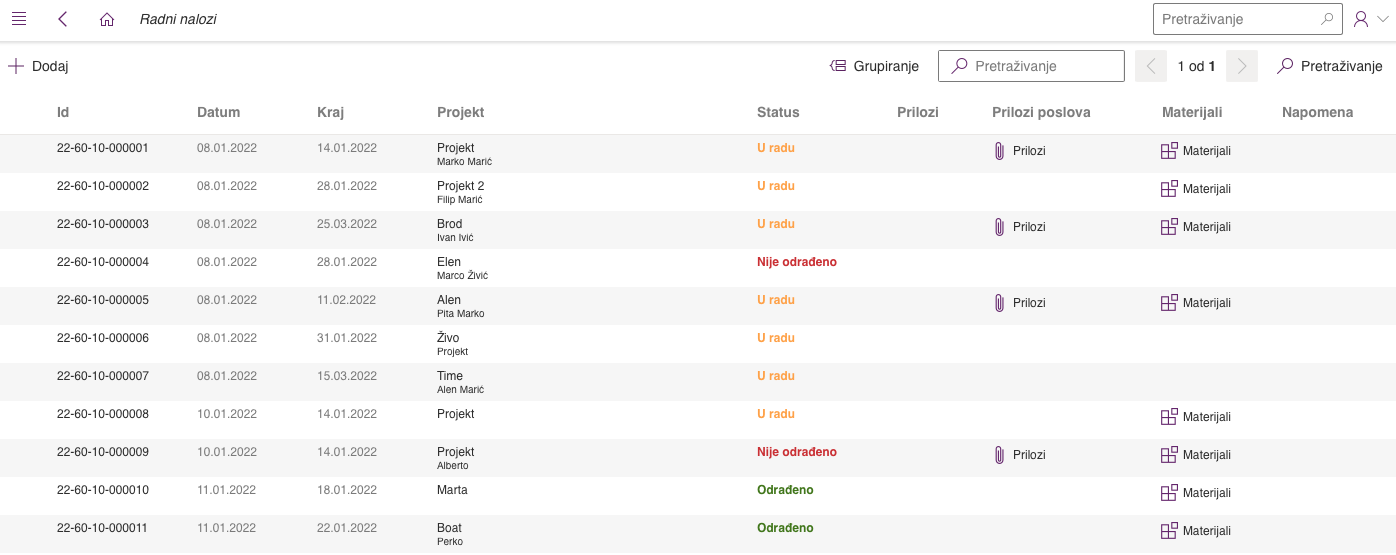Image resolution: width=1396 pixels, height=555 pixels.
Task: Open the Grupiranje grouping option
Action: tap(875, 66)
